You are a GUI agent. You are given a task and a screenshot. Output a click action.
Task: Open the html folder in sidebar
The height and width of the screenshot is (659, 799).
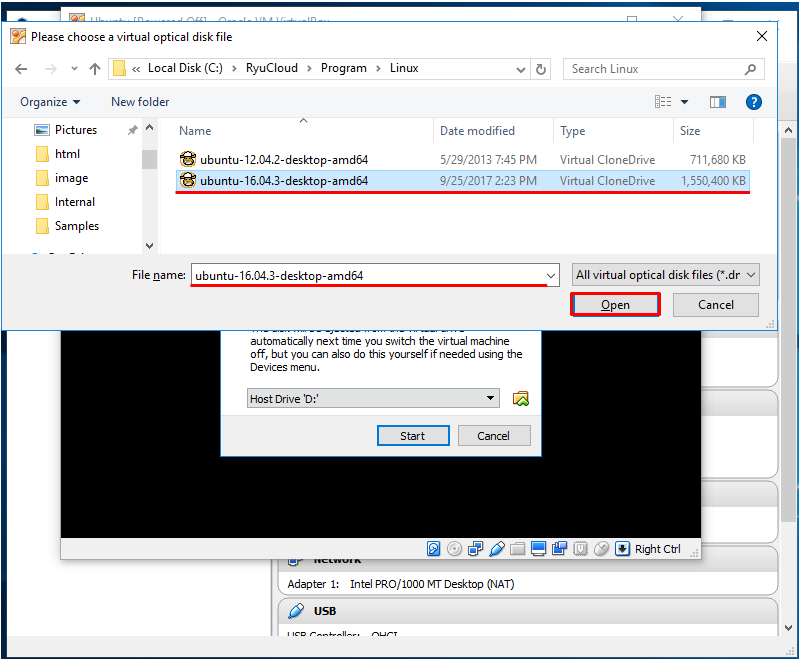(x=67, y=153)
